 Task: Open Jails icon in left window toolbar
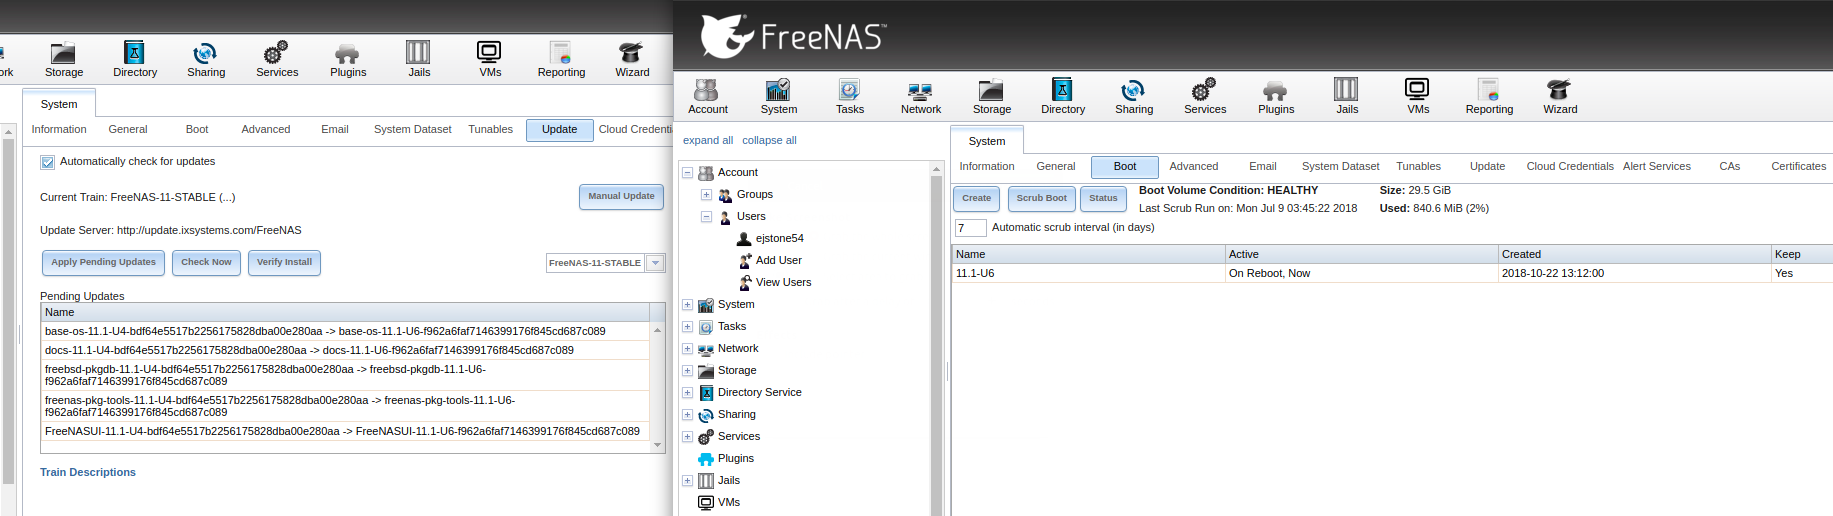[418, 60]
